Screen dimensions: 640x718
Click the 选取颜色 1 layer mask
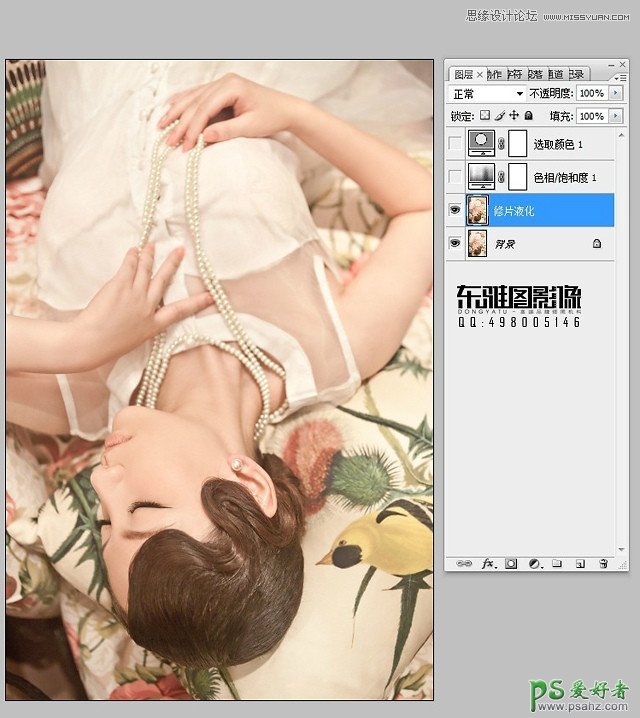[517, 144]
